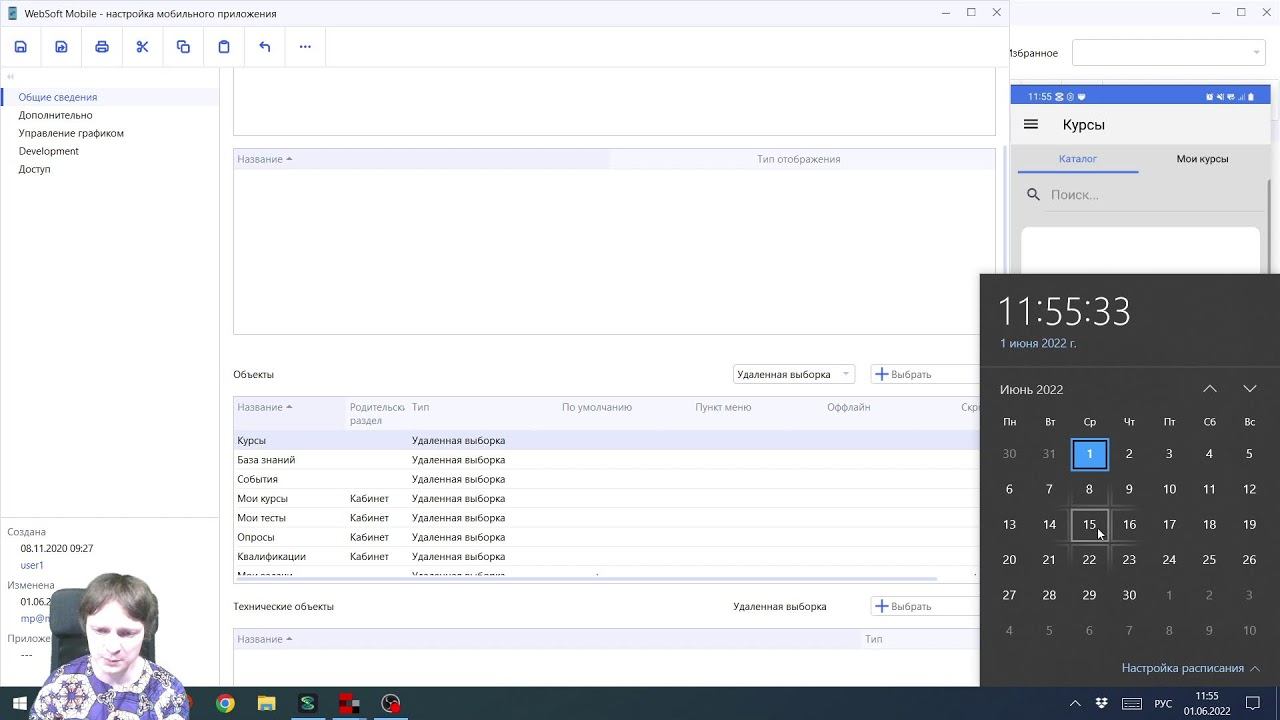
Task: Click the Copy icon in the toolbar
Action: tap(183, 47)
